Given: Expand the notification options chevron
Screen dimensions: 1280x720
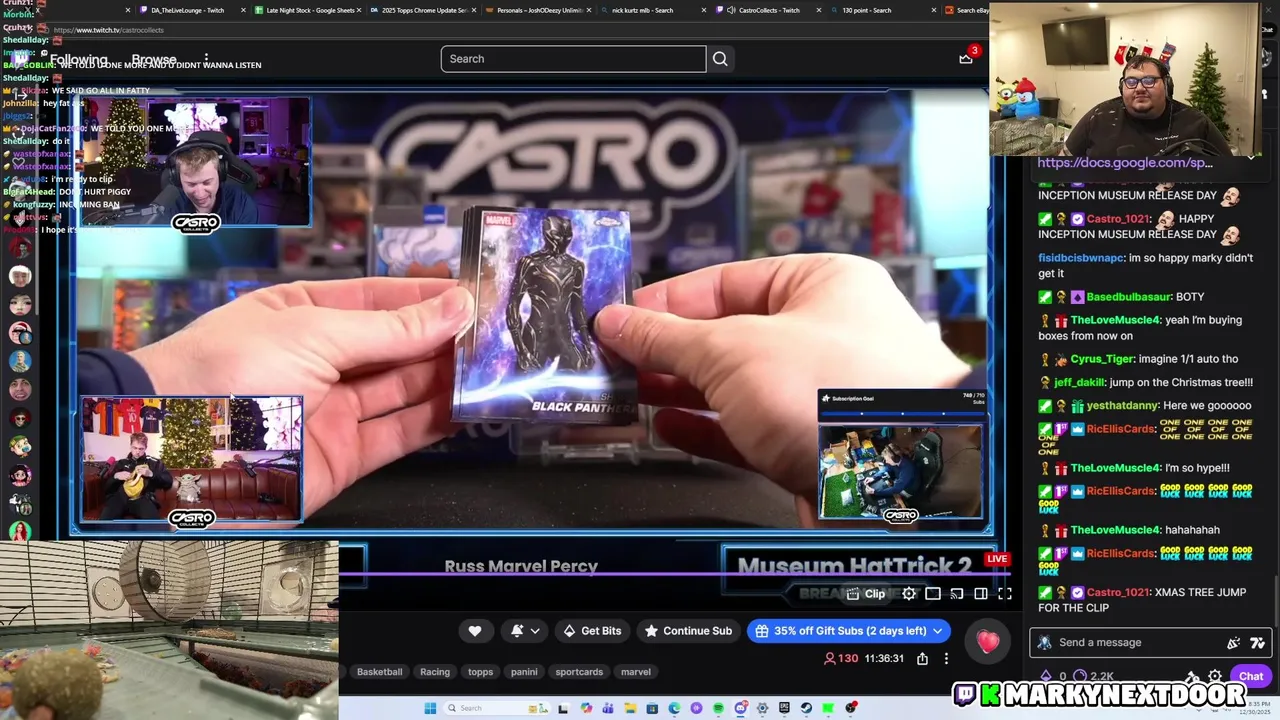Looking at the screenshot, I should click(x=535, y=631).
